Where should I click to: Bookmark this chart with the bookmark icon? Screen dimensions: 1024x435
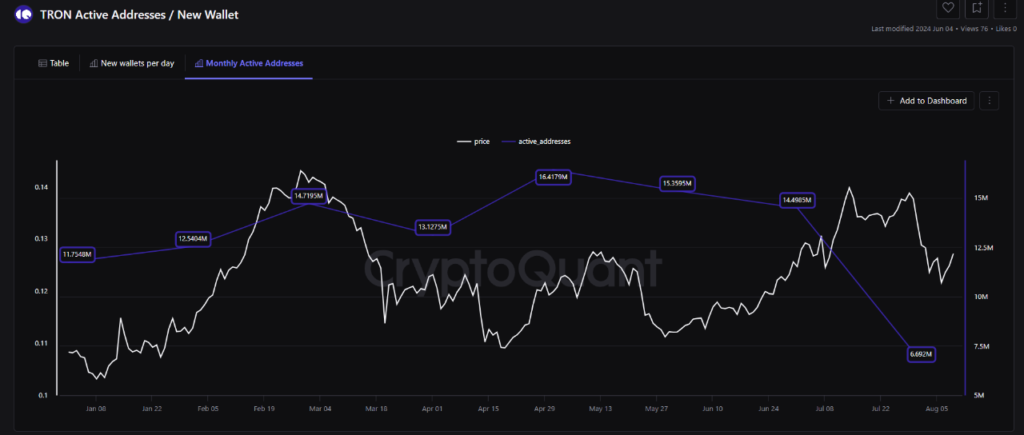tap(977, 8)
